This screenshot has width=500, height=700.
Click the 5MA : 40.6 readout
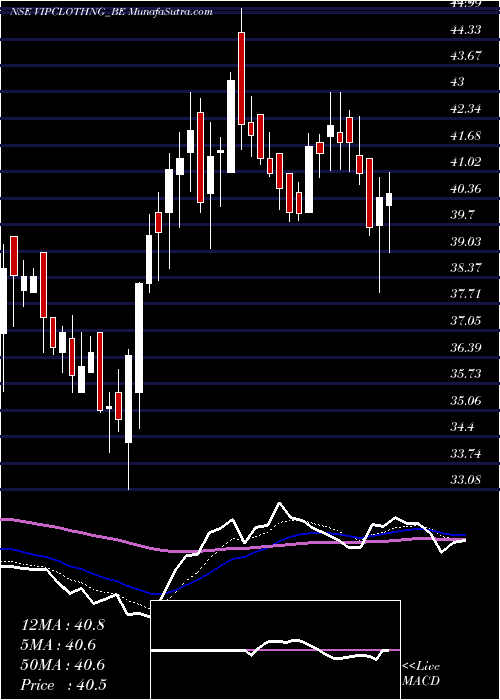(x=59, y=645)
